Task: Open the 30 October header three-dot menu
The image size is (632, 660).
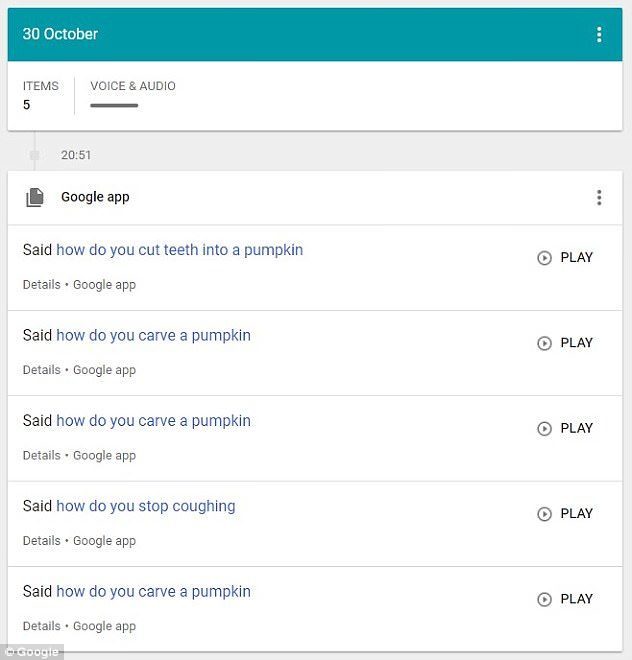Action: click(599, 35)
